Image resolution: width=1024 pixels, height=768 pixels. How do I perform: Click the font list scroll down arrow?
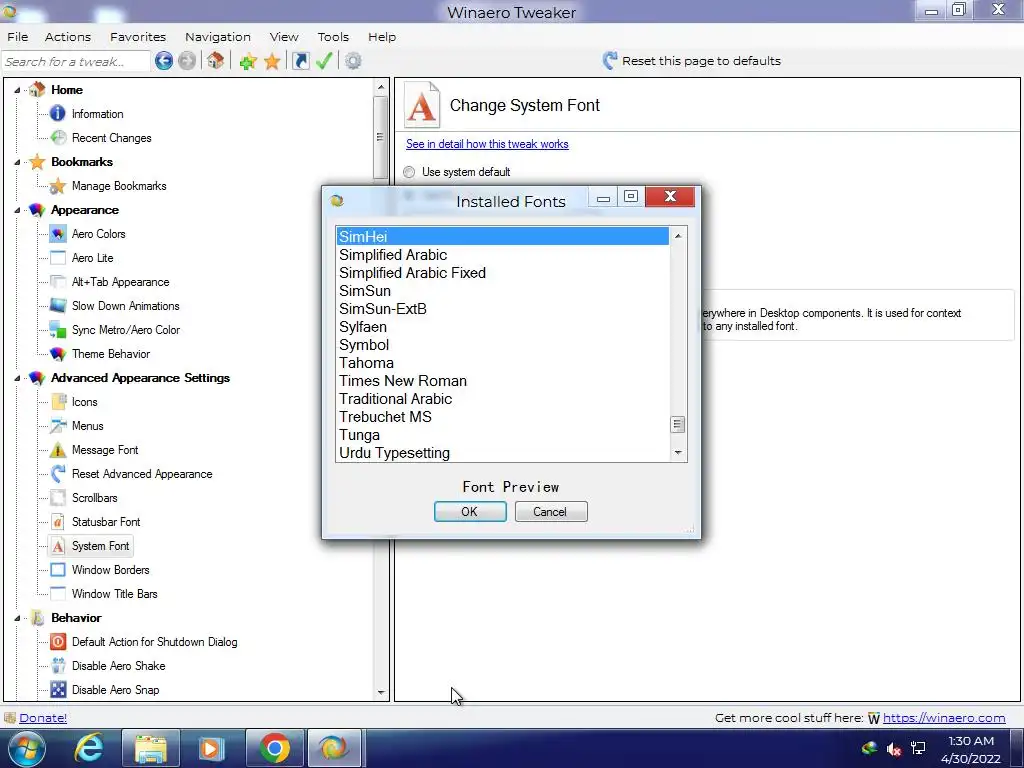point(678,453)
